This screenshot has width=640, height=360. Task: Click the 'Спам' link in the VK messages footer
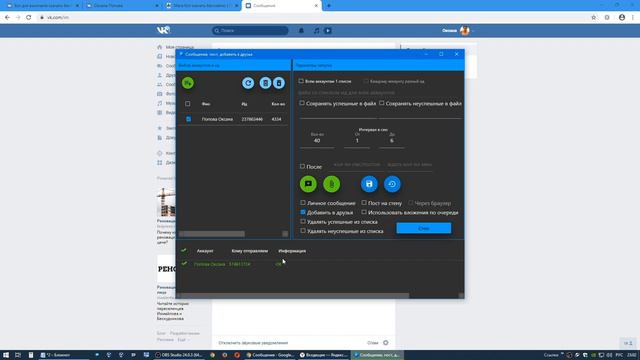tap(373, 343)
